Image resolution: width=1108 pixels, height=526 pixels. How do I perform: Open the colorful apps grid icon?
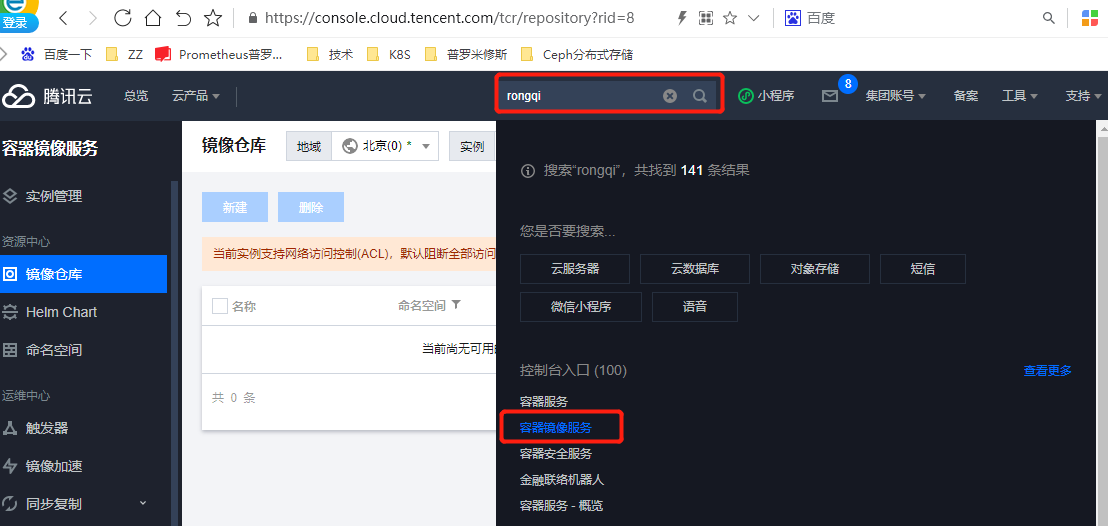coord(1090,18)
